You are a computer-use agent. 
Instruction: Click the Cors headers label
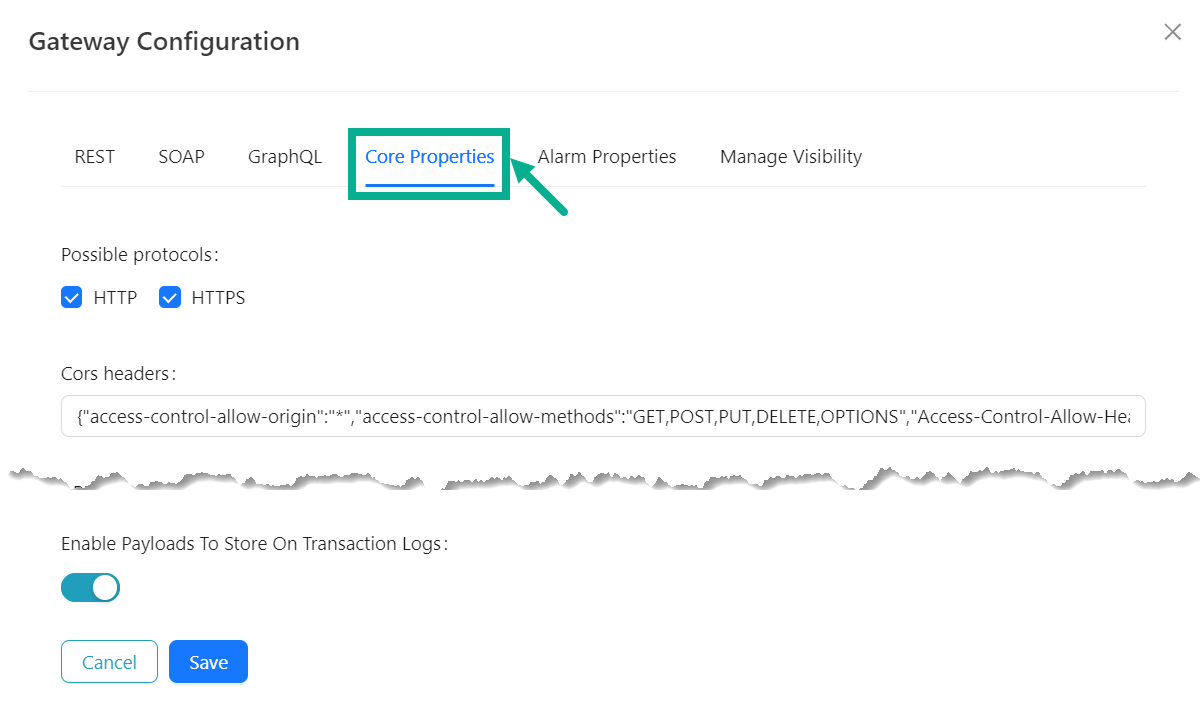click(118, 374)
